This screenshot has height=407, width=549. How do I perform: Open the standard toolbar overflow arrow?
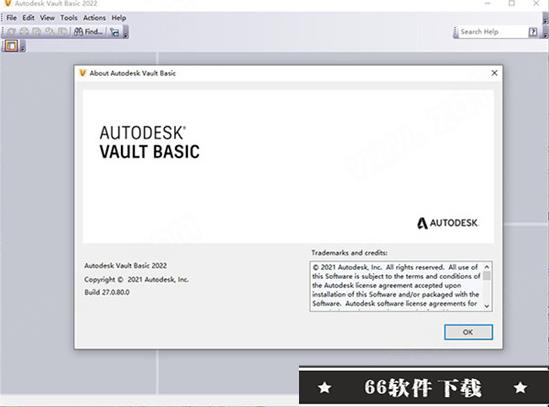[126, 32]
